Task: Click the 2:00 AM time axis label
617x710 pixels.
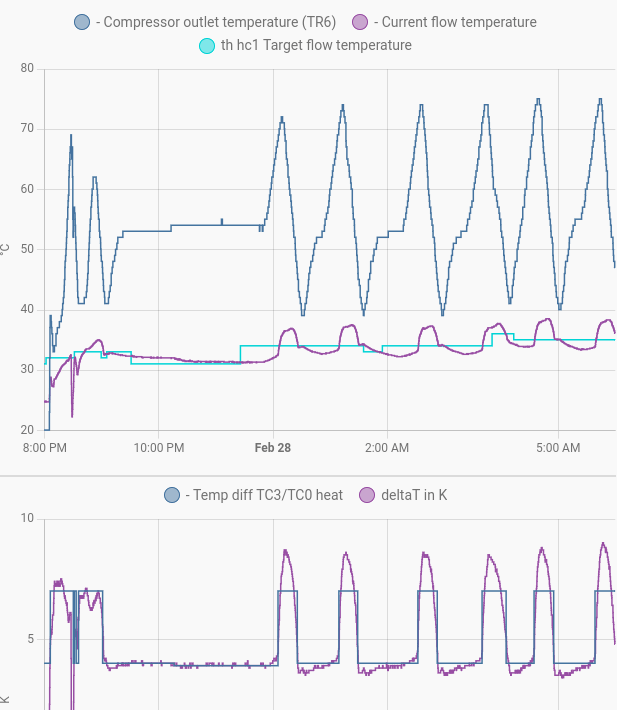Action: (x=387, y=448)
